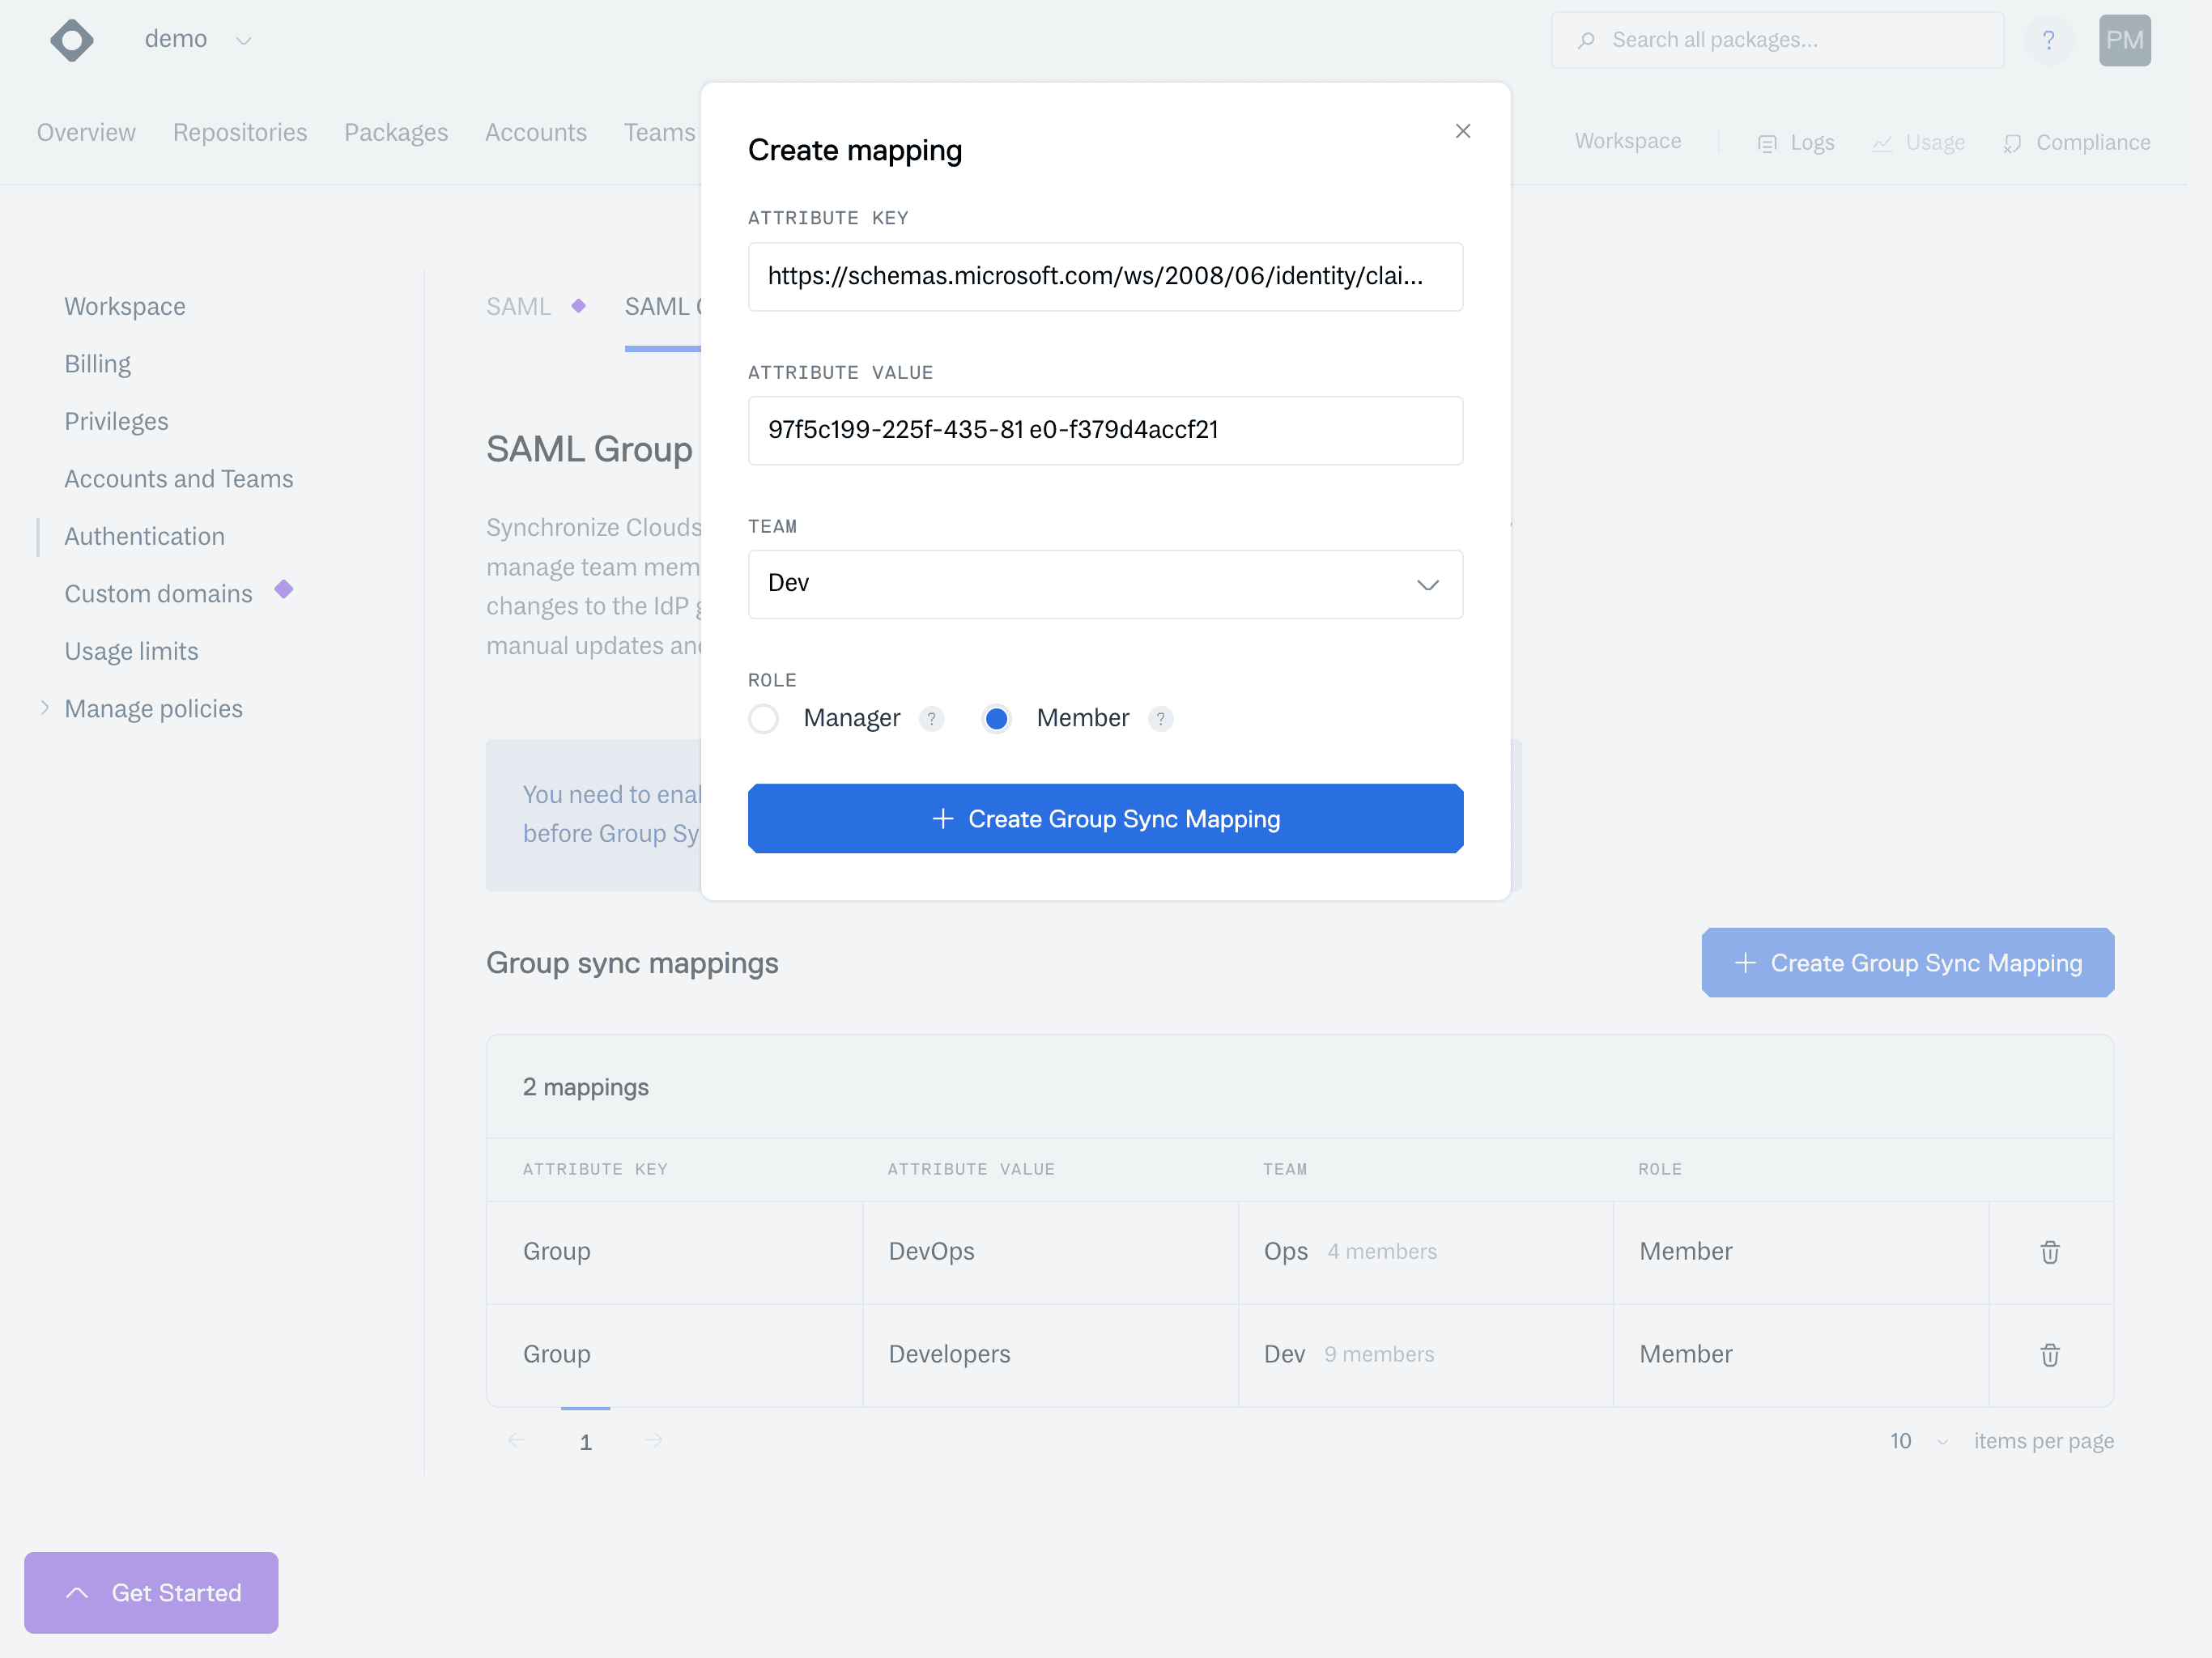This screenshot has width=2212, height=1658.
Task: Click the Cloudsmith logo icon
Action: (x=72, y=40)
